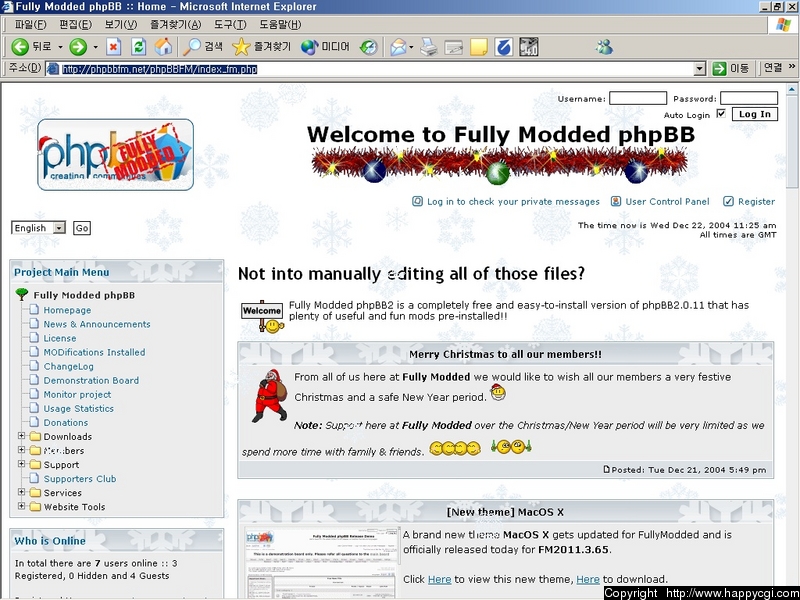Viewport: 800px width, 600px height.
Task: Click the Refresh page icon
Action: [x=138, y=47]
